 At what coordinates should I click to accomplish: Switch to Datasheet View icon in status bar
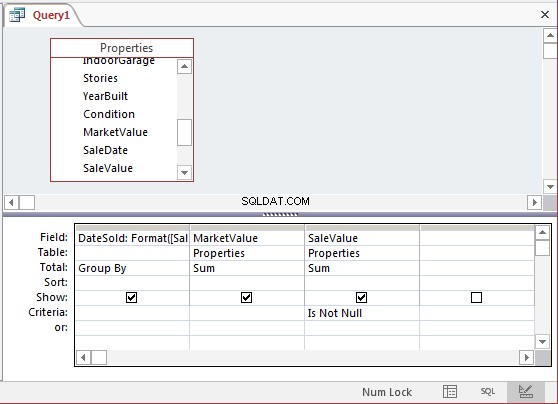(x=450, y=392)
